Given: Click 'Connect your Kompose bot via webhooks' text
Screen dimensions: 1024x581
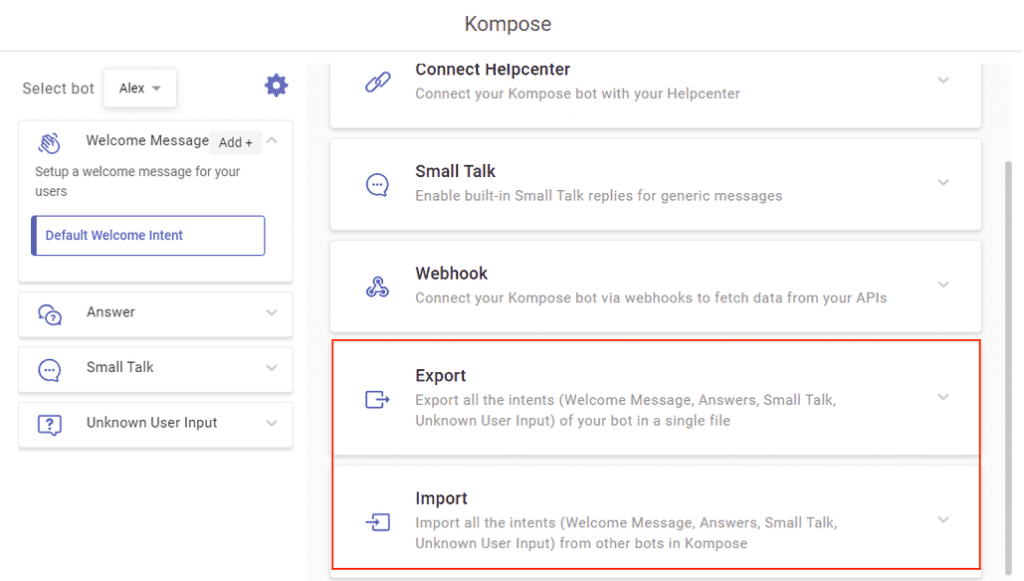Looking at the screenshot, I should coord(651,298).
